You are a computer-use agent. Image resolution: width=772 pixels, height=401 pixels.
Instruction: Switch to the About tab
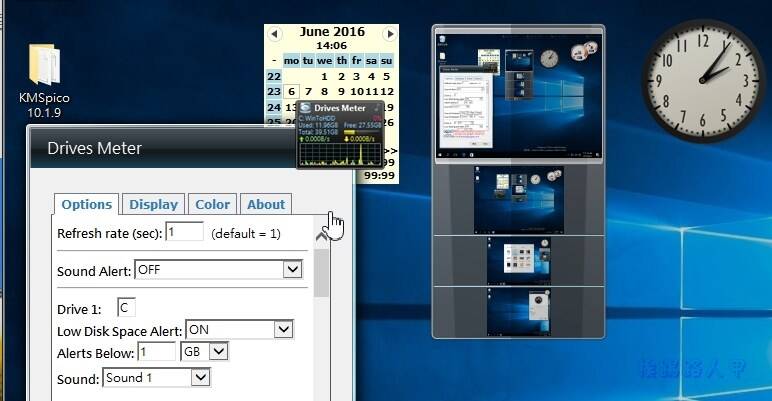click(x=266, y=204)
